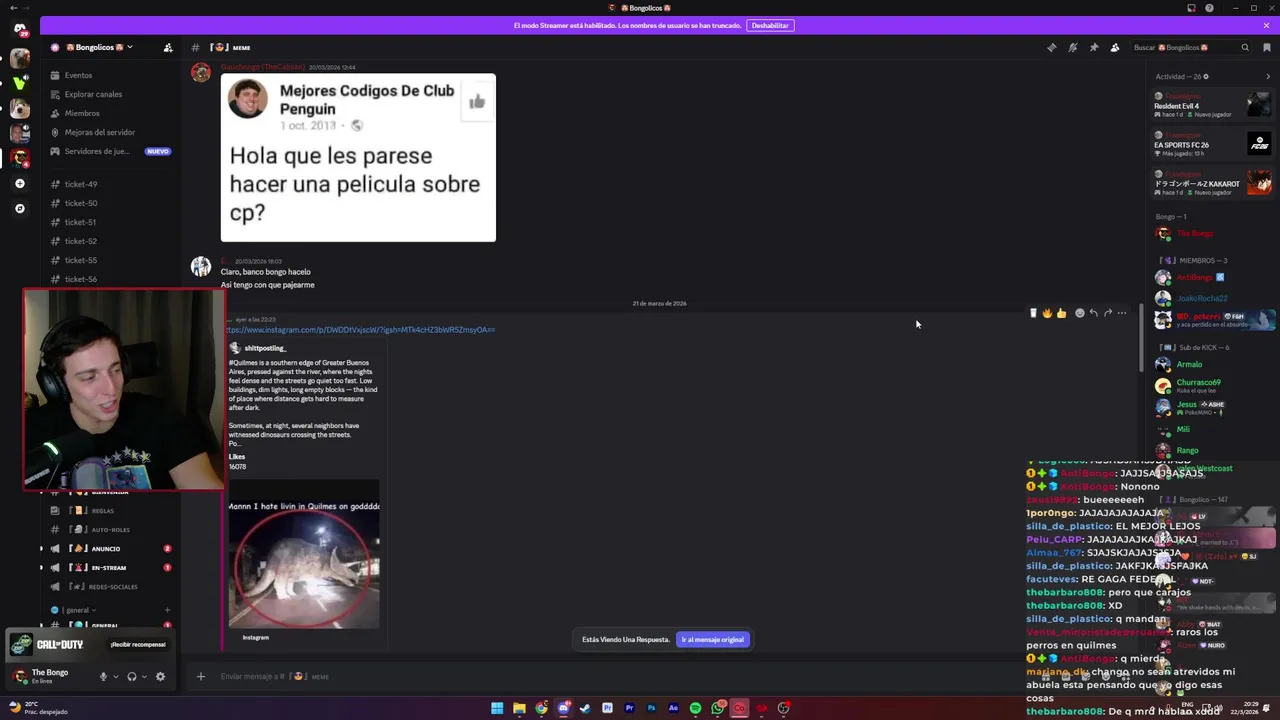Screen dimensions: 1280x720
Task: Toggle channel notification settings bell
Action: tap(1072, 47)
